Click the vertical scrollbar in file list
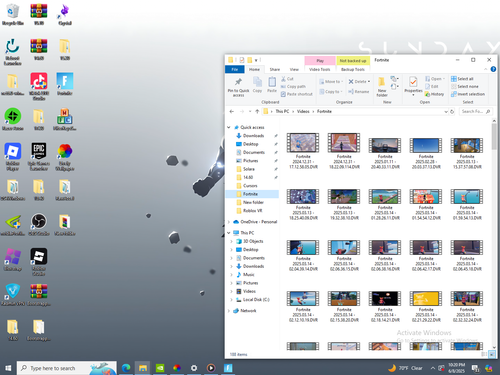This screenshot has width=500, height=375. tap(494, 233)
